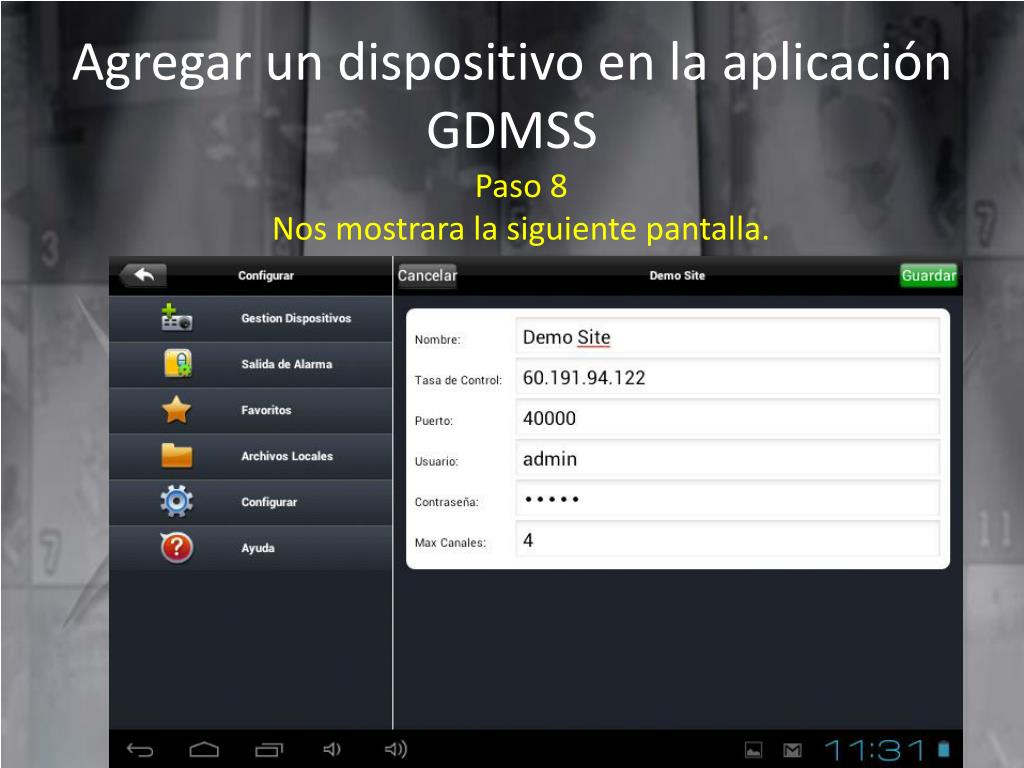Open the Ayuda menu entry

pyautogui.click(x=251, y=547)
